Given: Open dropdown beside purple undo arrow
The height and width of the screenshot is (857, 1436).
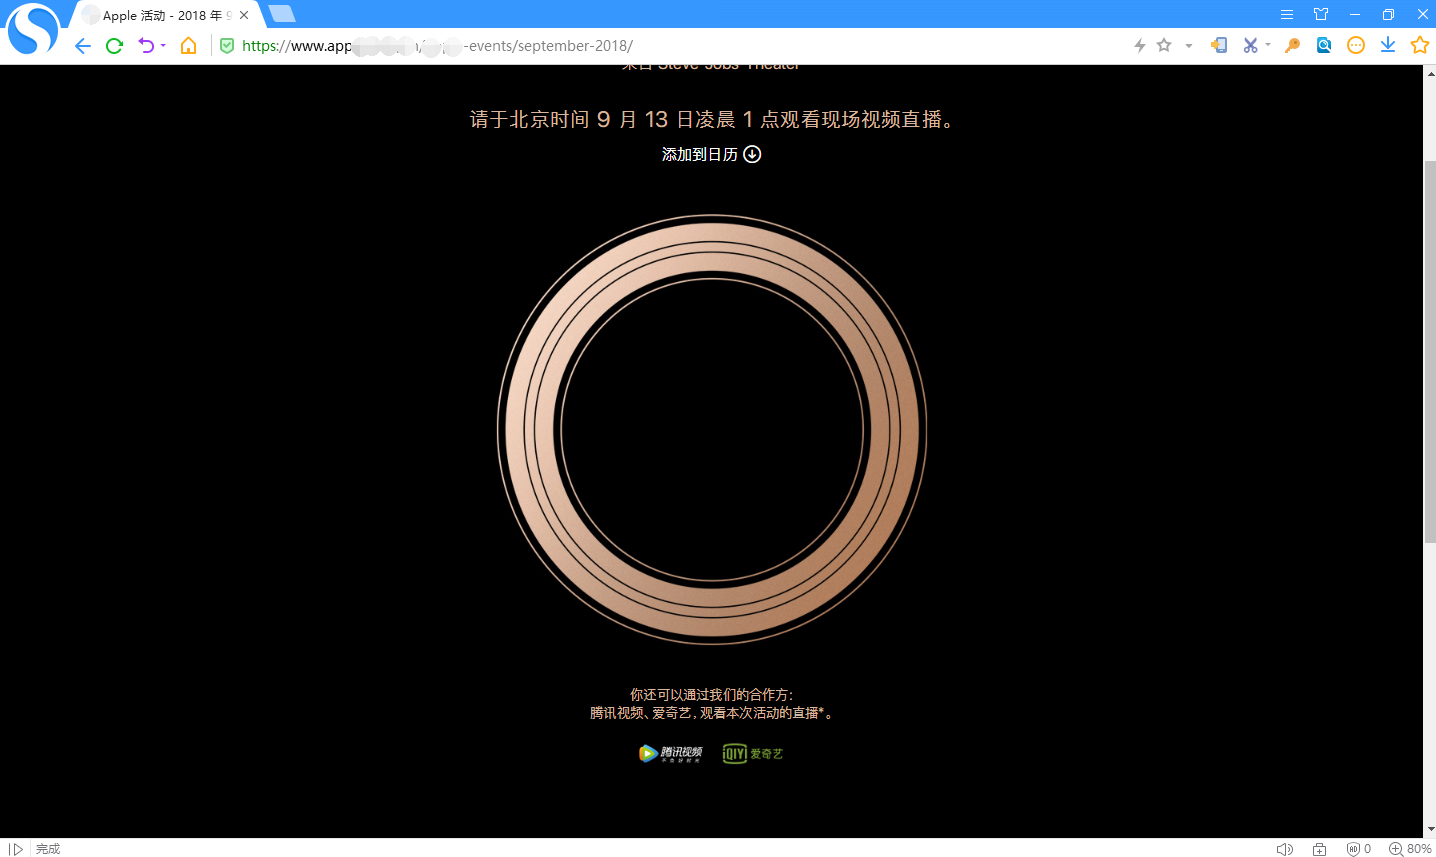Looking at the screenshot, I should tap(163, 46).
